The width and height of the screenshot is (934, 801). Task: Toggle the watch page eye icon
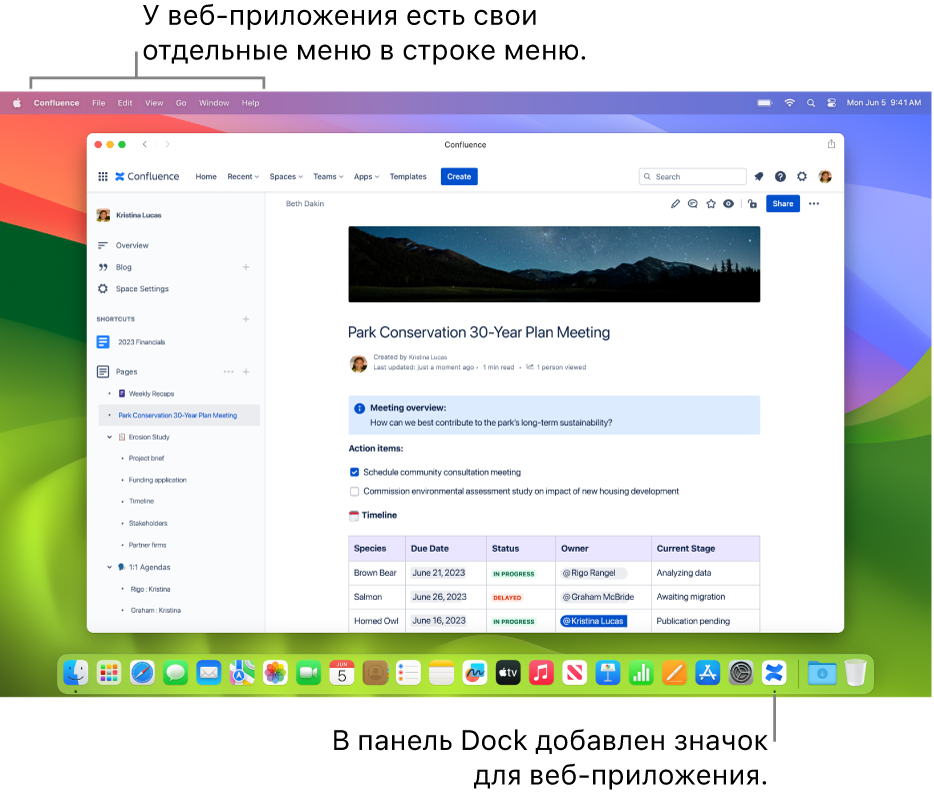pyautogui.click(x=728, y=204)
